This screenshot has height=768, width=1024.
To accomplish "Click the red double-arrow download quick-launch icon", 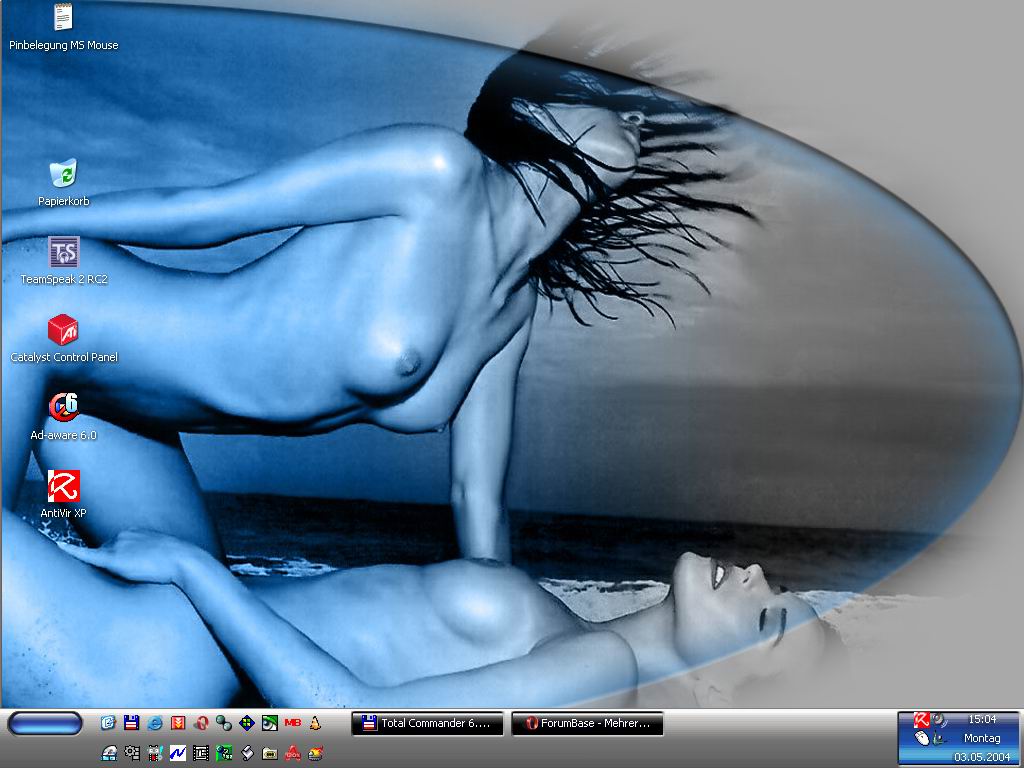I will click(178, 722).
